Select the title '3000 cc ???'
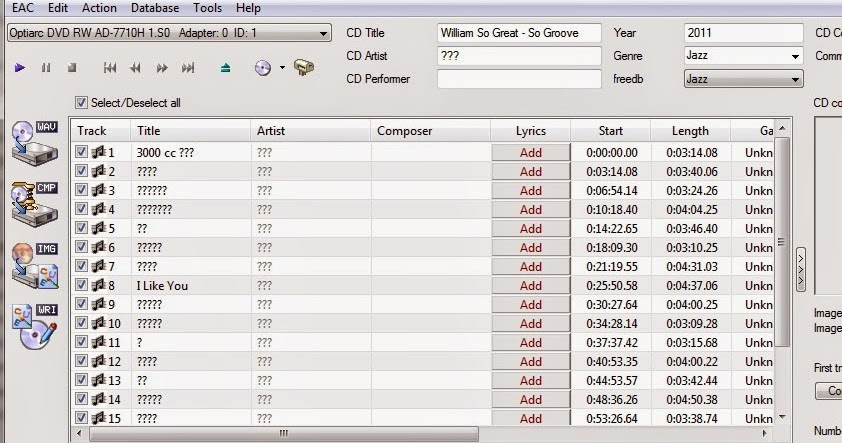 tap(165, 152)
